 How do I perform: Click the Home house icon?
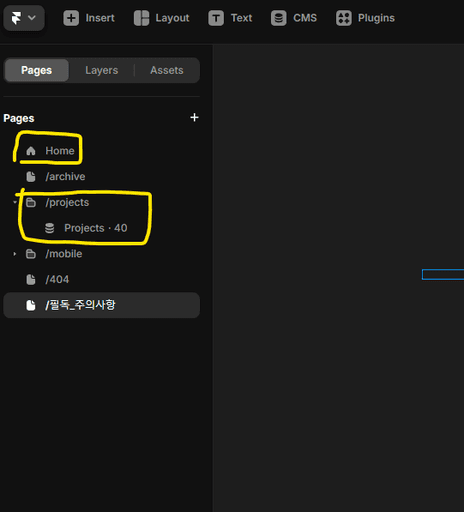click(31, 151)
